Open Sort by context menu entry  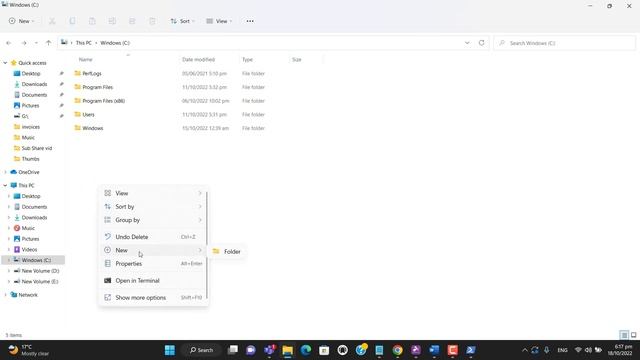coord(153,207)
